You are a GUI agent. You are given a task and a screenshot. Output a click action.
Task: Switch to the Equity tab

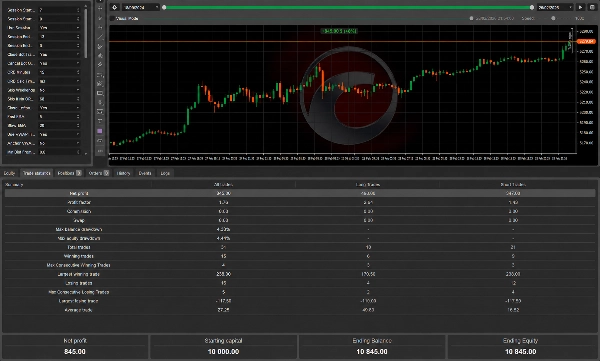[x=9, y=173]
